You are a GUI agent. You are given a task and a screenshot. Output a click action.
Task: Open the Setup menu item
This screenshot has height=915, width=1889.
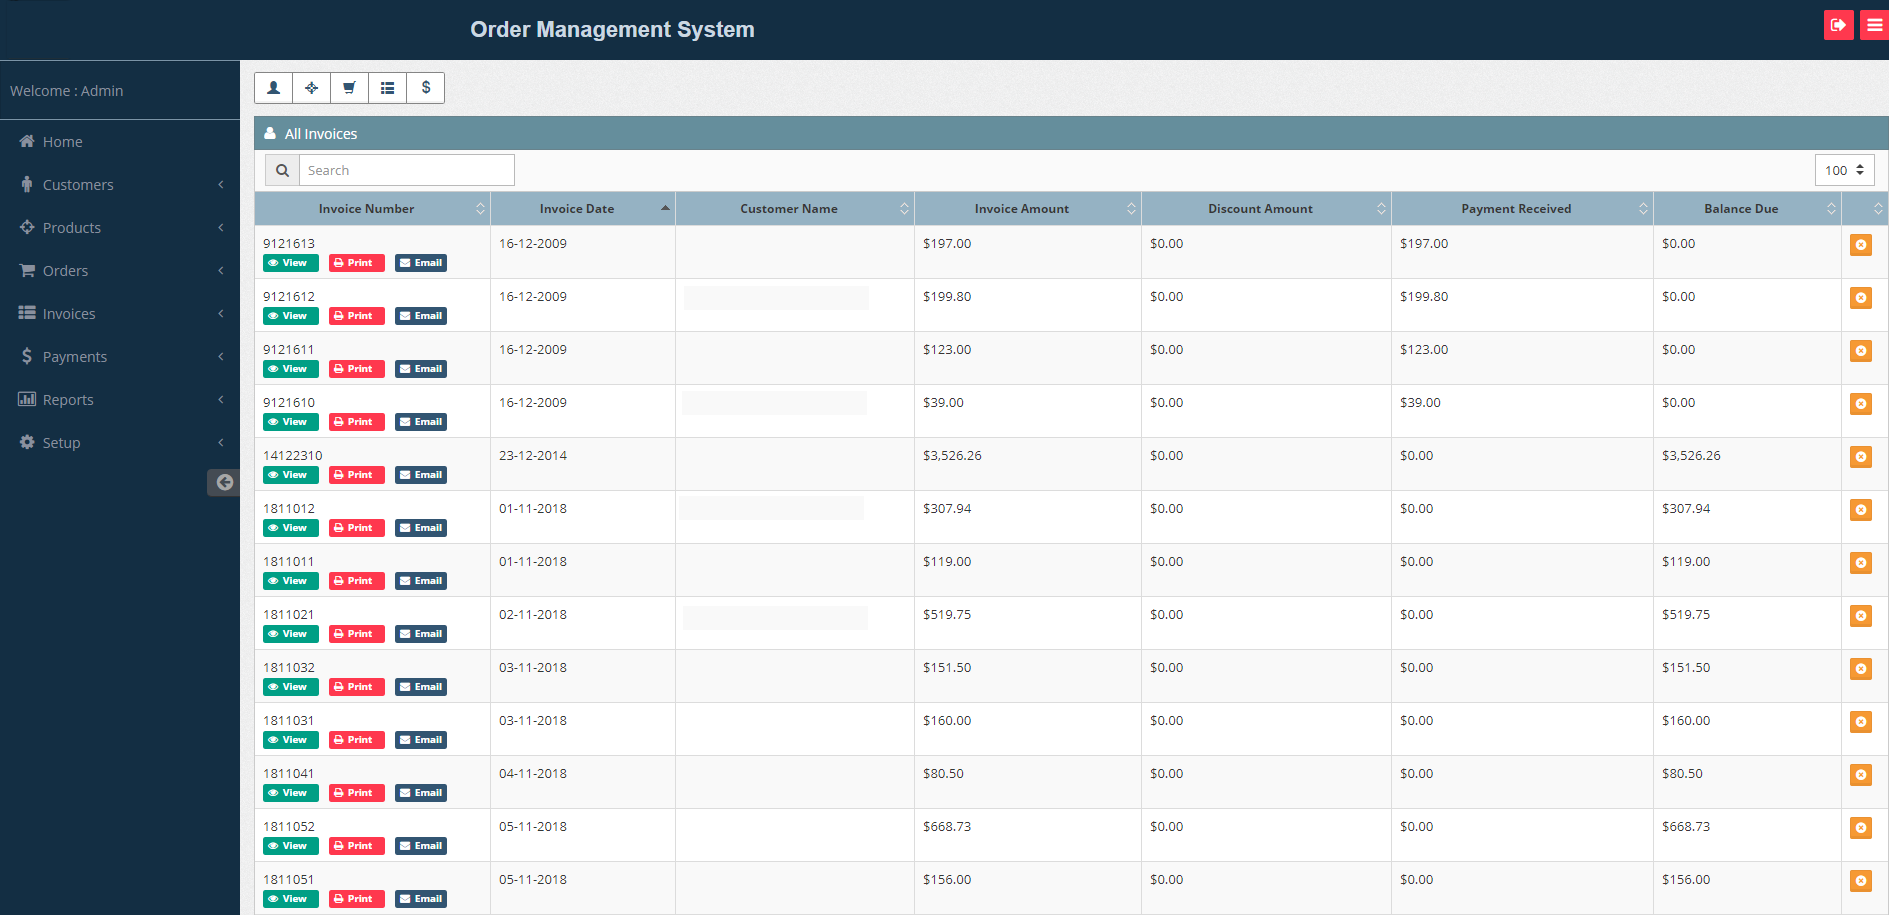[61, 442]
